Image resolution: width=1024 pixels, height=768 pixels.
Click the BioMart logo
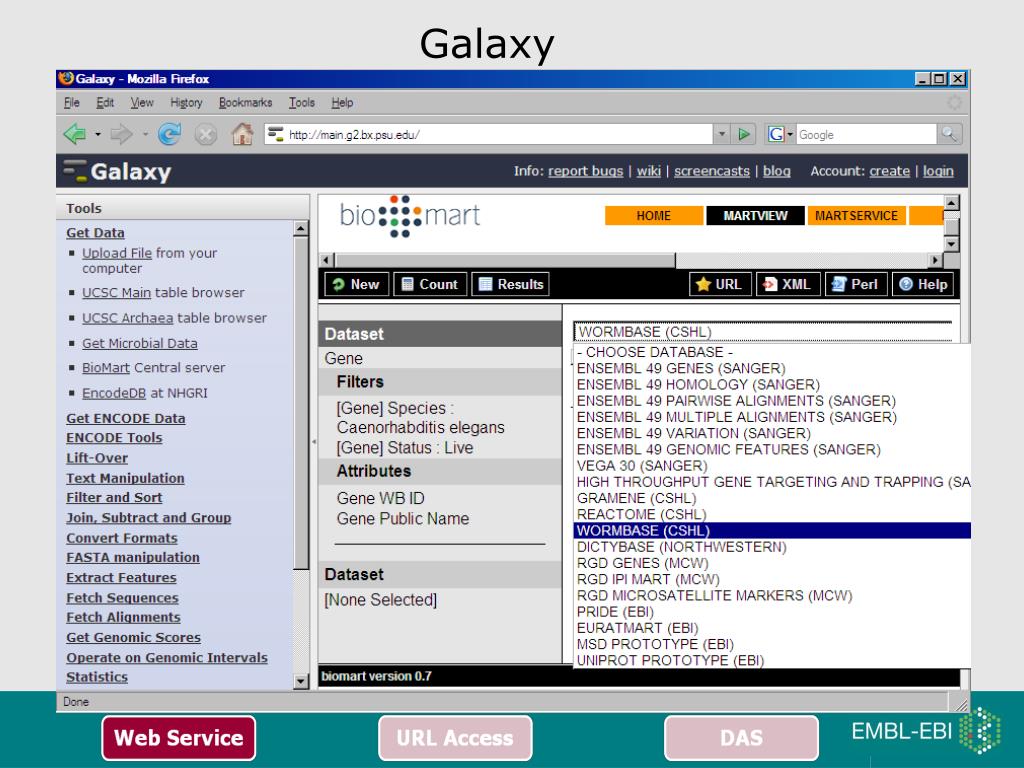coord(409,216)
